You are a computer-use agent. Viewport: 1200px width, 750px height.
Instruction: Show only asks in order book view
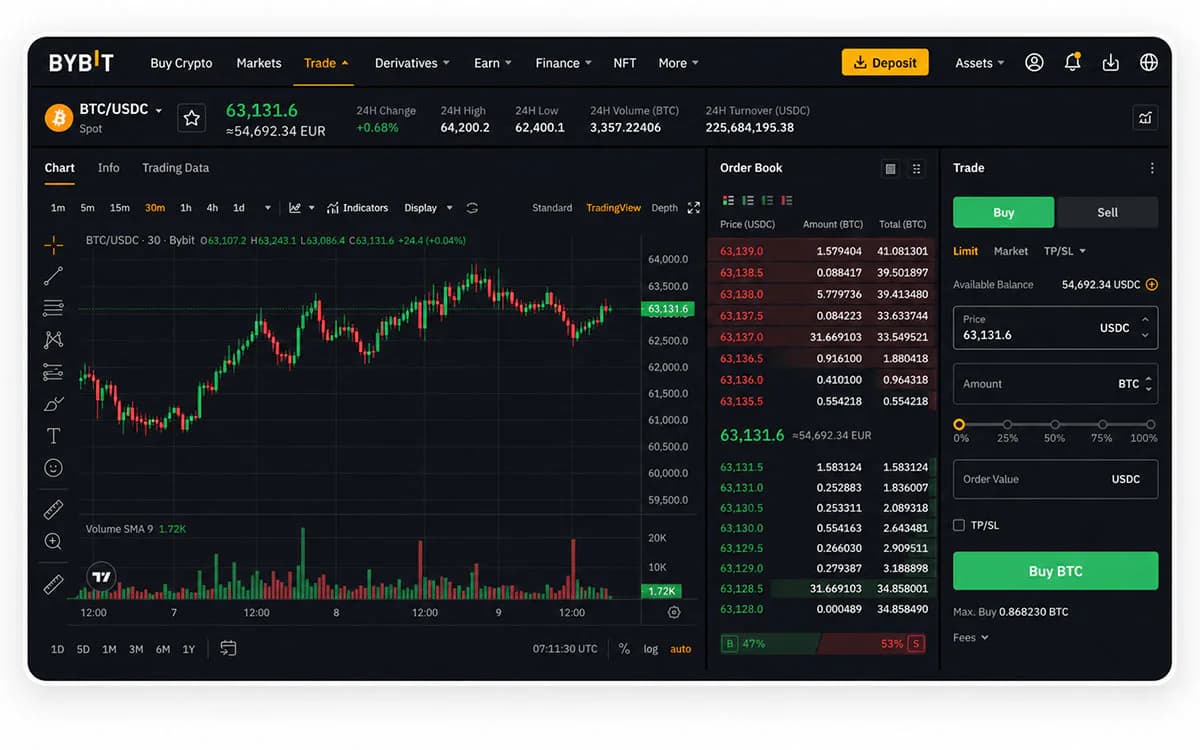pos(786,201)
